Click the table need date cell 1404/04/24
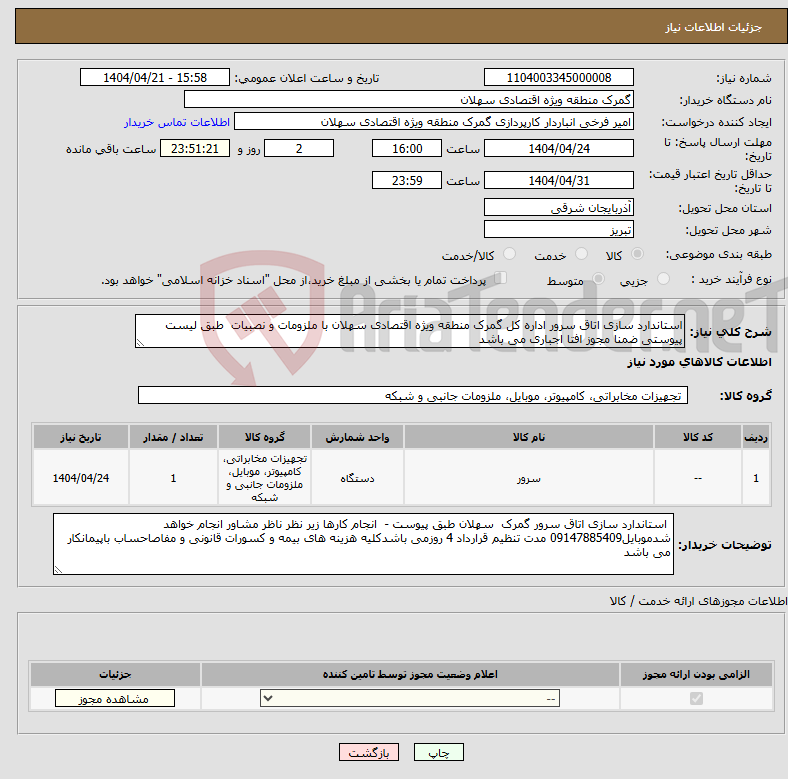The height and width of the screenshot is (779, 788). pyautogui.click(x=81, y=478)
